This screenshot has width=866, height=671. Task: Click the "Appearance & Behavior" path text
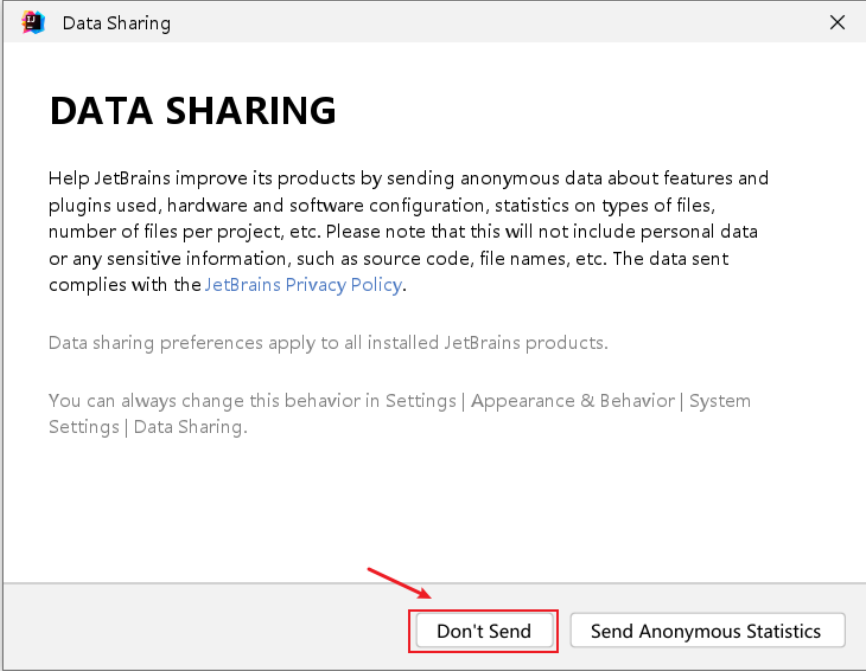tap(573, 400)
